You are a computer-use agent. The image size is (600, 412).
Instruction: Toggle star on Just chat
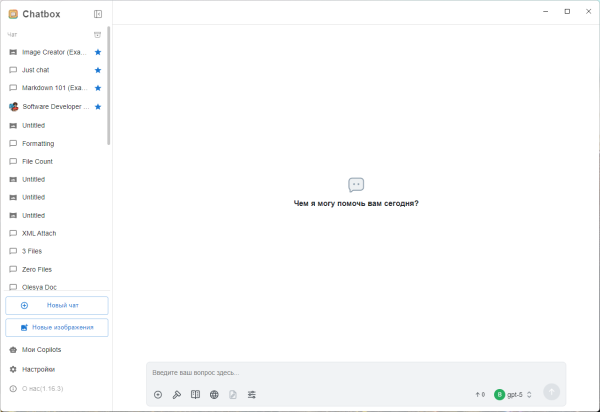coord(98,70)
